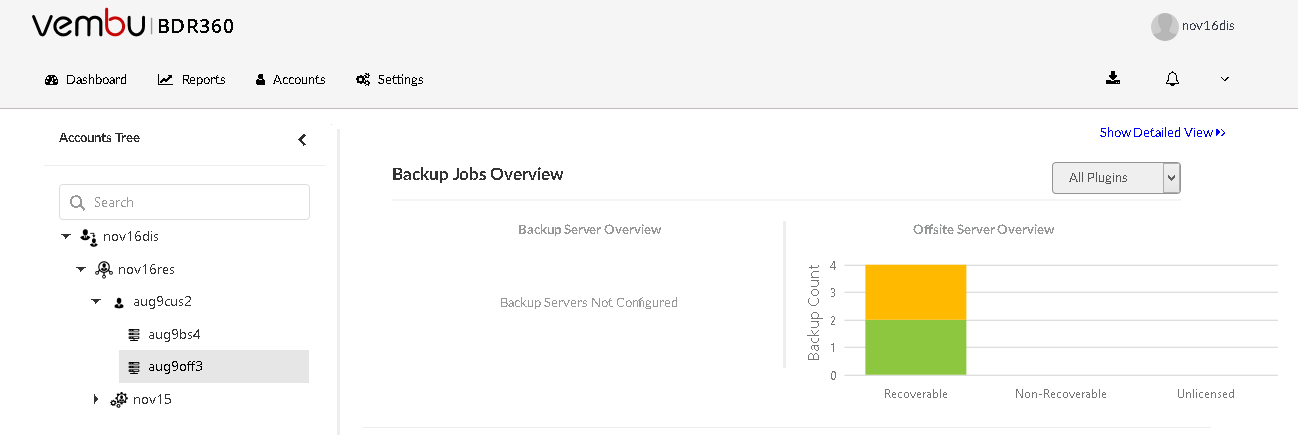Click the download icon in top bar
The height and width of the screenshot is (435, 1298).
(x=1113, y=78)
